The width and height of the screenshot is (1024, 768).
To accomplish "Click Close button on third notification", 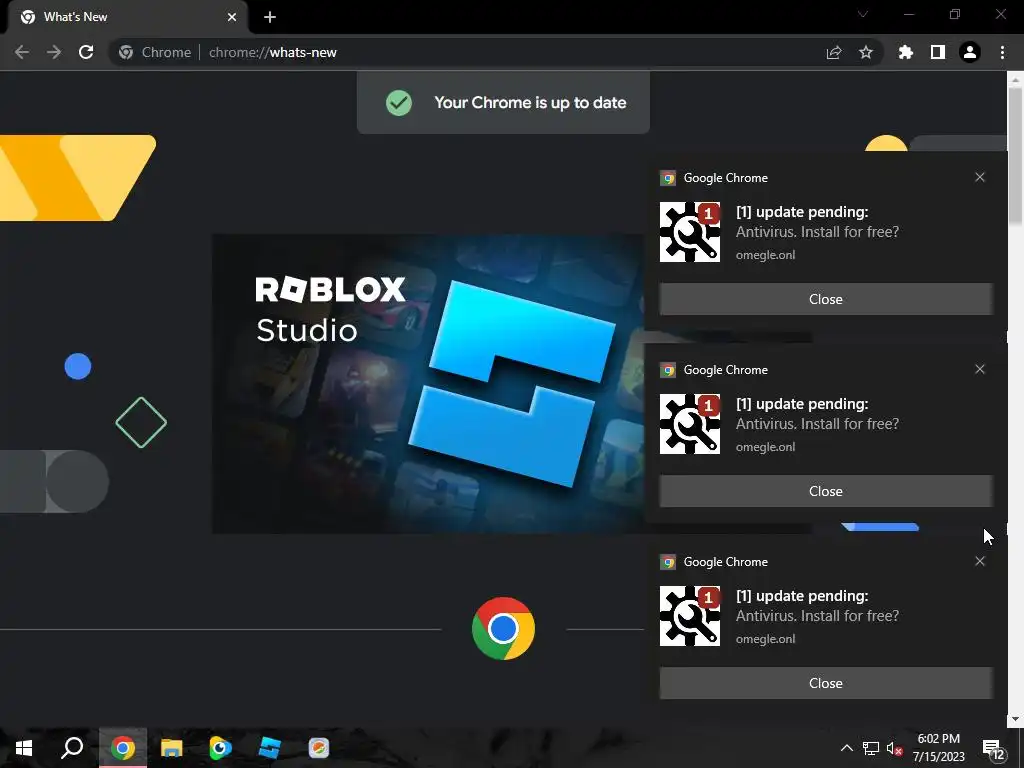I will click(x=825, y=683).
